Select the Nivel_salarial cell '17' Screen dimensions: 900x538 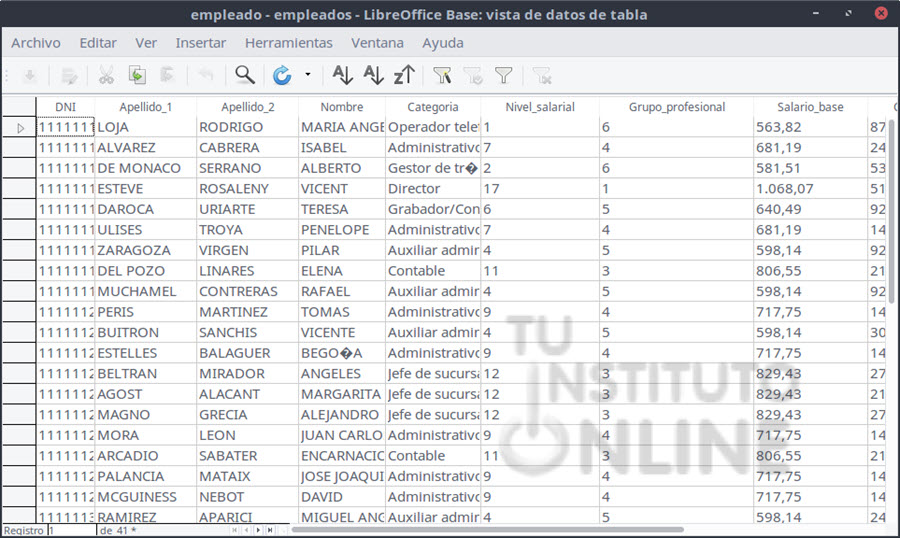pos(540,189)
